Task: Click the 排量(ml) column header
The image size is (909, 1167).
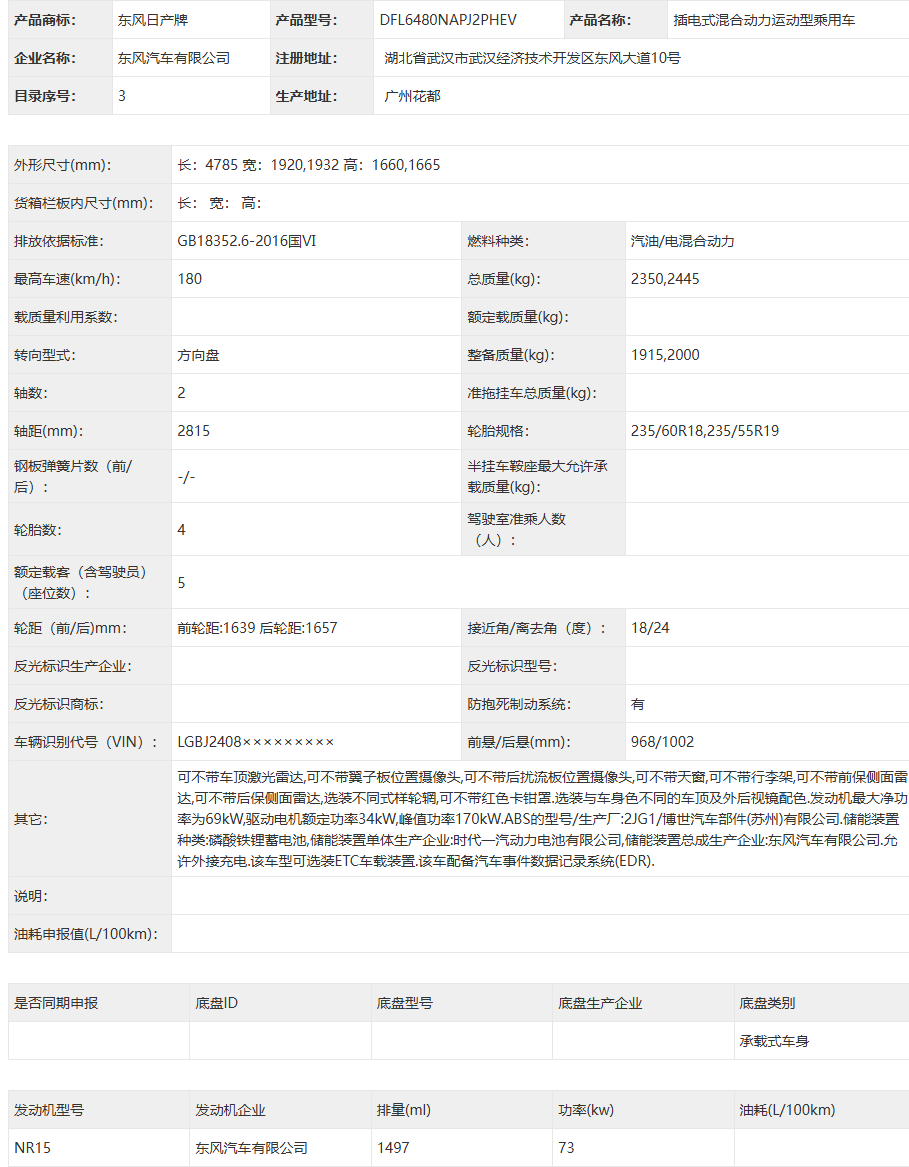Action: tap(404, 1110)
